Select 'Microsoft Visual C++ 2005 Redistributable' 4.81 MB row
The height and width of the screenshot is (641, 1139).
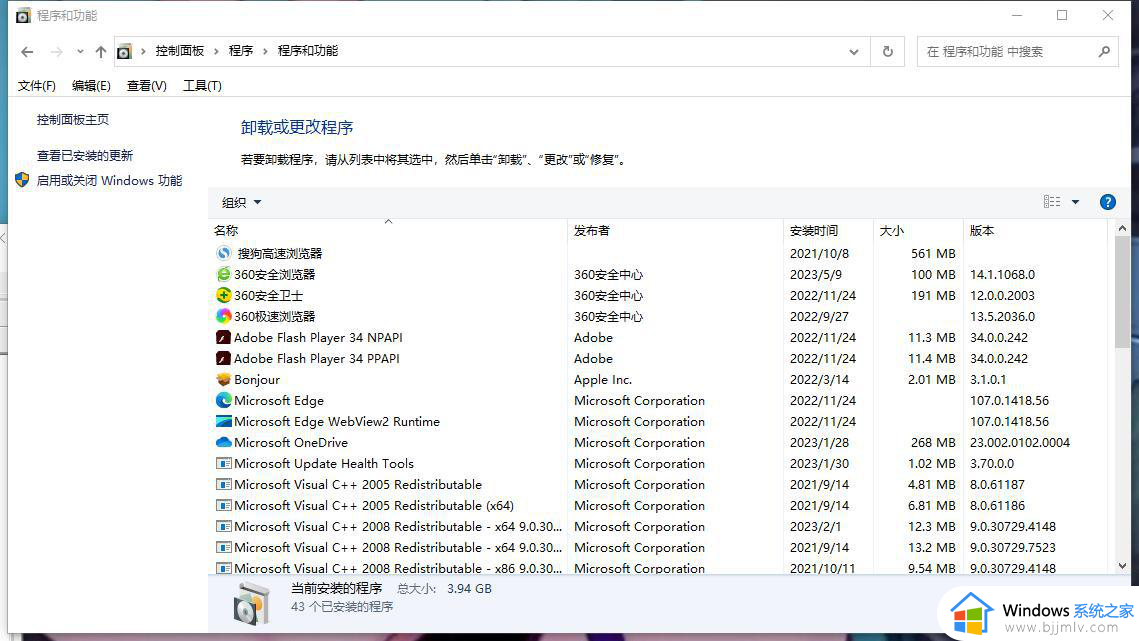coord(658,485)
